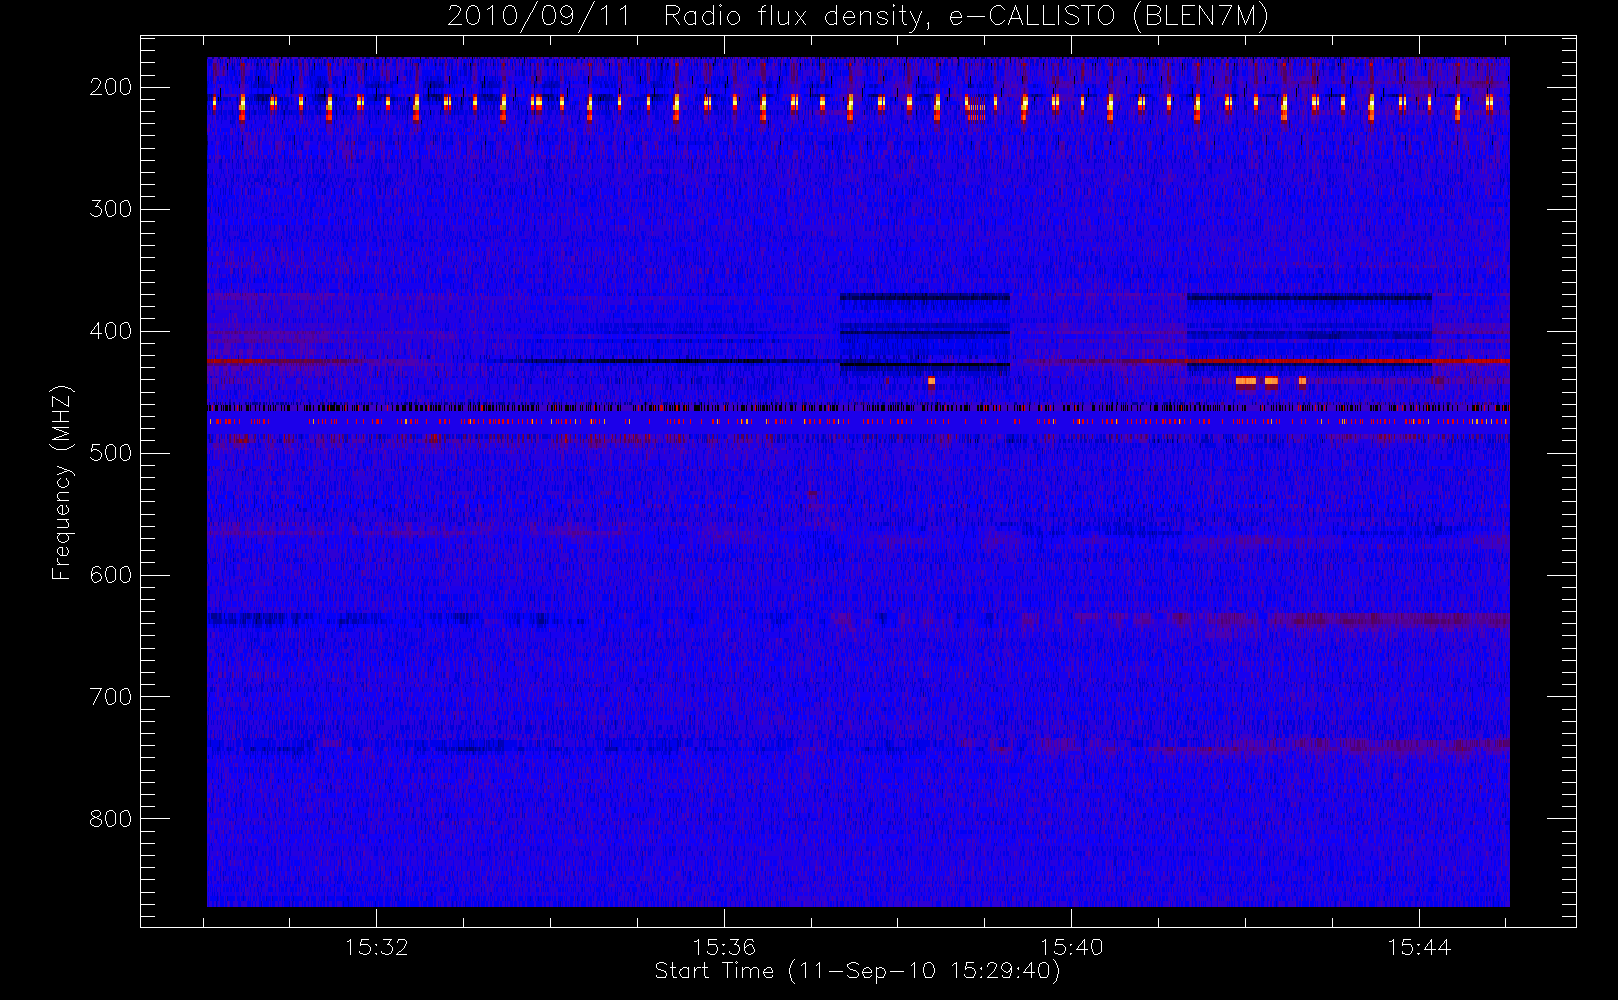Click the 15:32 time tick label

376,947
